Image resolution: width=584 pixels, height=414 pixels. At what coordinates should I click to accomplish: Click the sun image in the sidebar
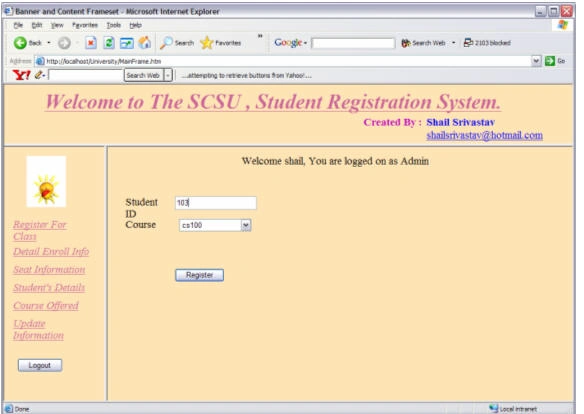(x=46, y=182)
